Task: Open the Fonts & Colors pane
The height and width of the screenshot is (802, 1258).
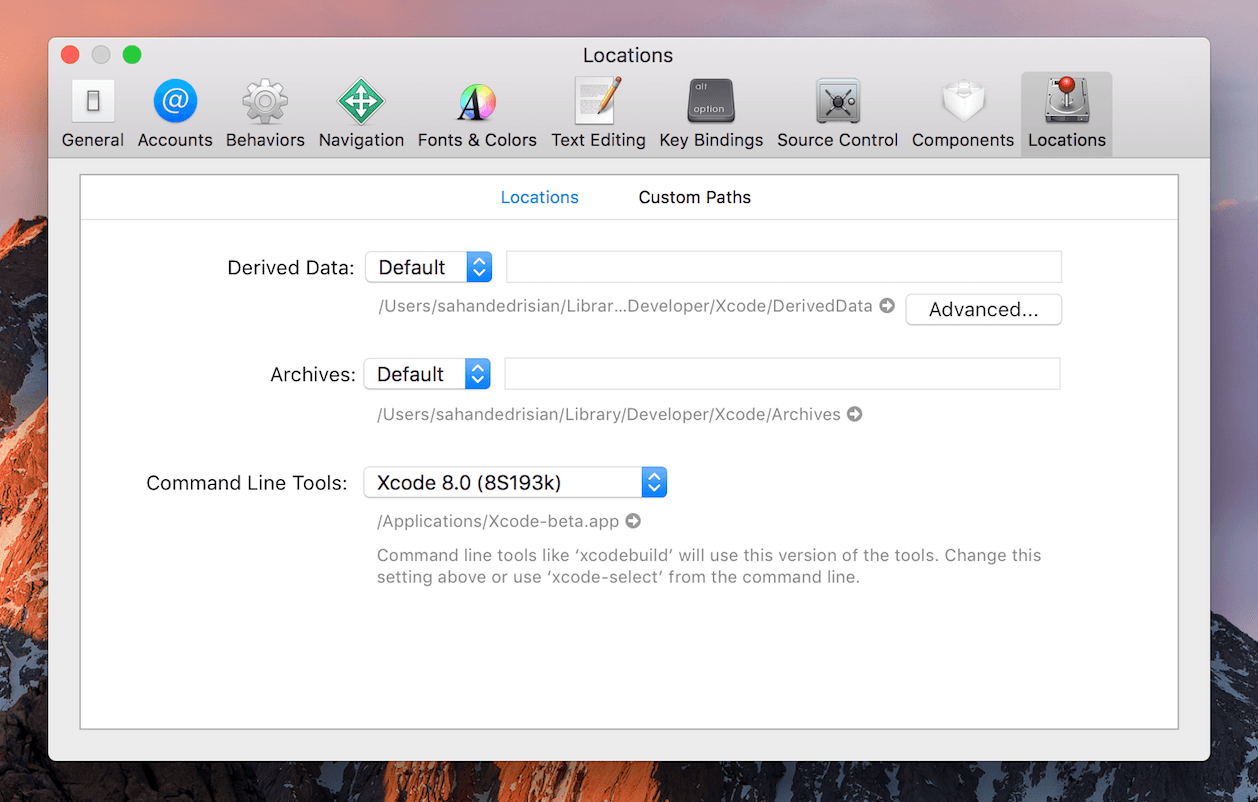Action: coord(477,110)
